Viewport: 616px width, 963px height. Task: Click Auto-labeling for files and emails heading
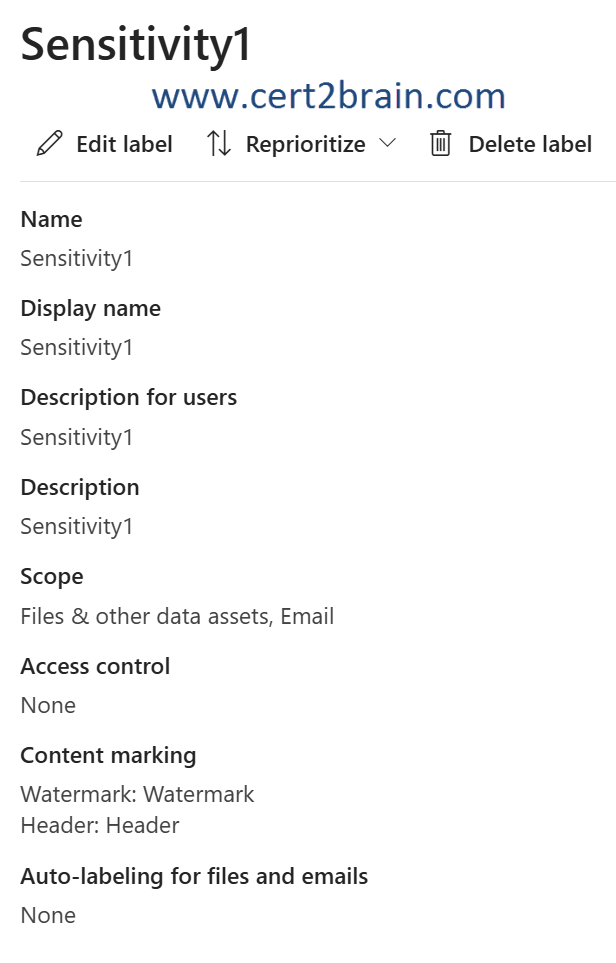tap(194, 876)
